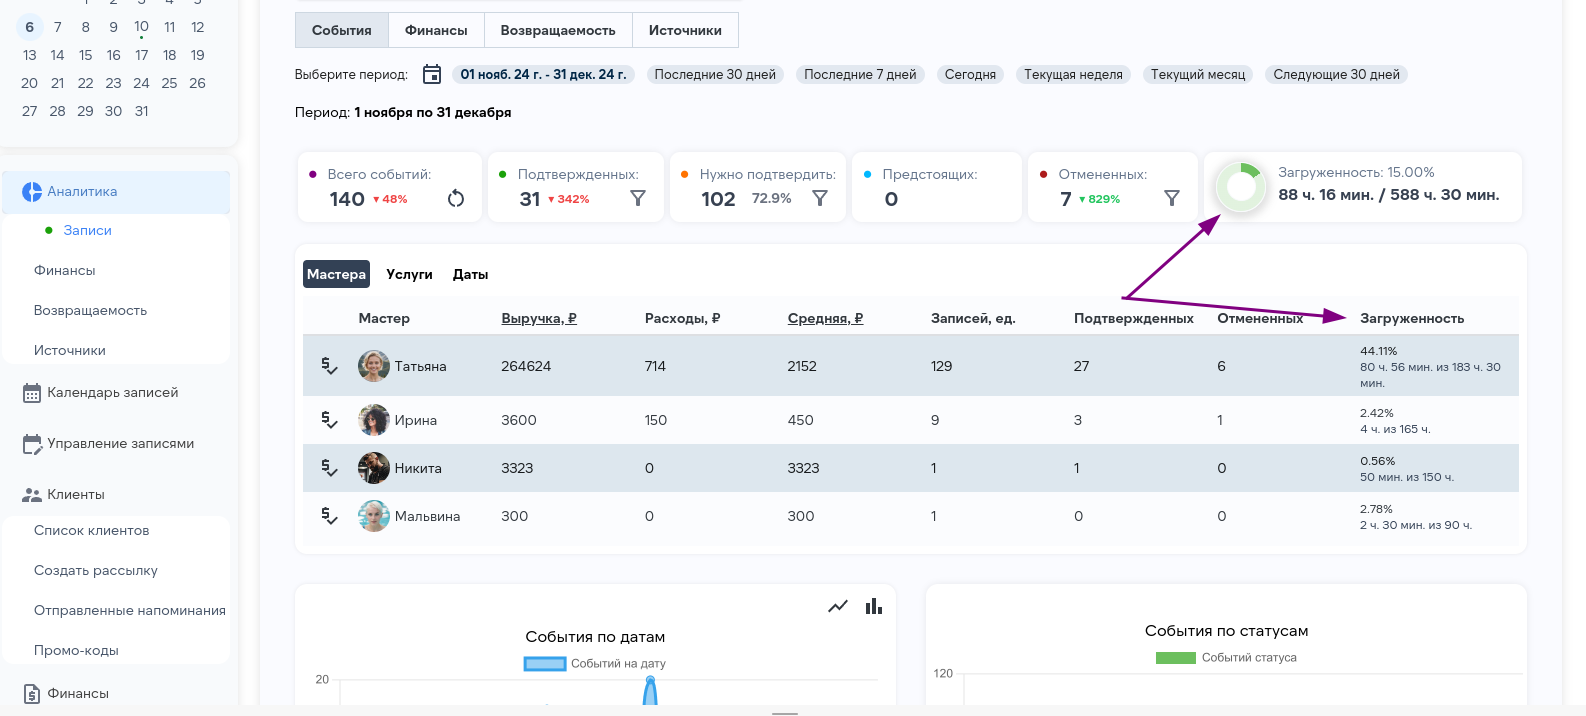Click payment icon in Татьяна's row
The width and height of the screenshot is (1586, 716).
point(329,366)
